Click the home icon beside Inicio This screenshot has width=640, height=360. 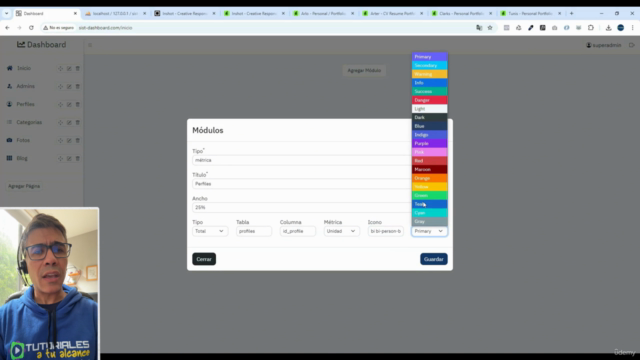tap(9, 68)
